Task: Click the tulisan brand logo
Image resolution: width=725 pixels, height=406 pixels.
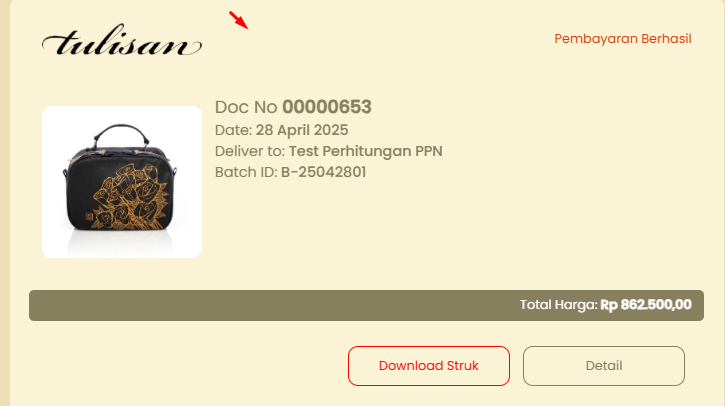Action: click(x=122, y=40)
